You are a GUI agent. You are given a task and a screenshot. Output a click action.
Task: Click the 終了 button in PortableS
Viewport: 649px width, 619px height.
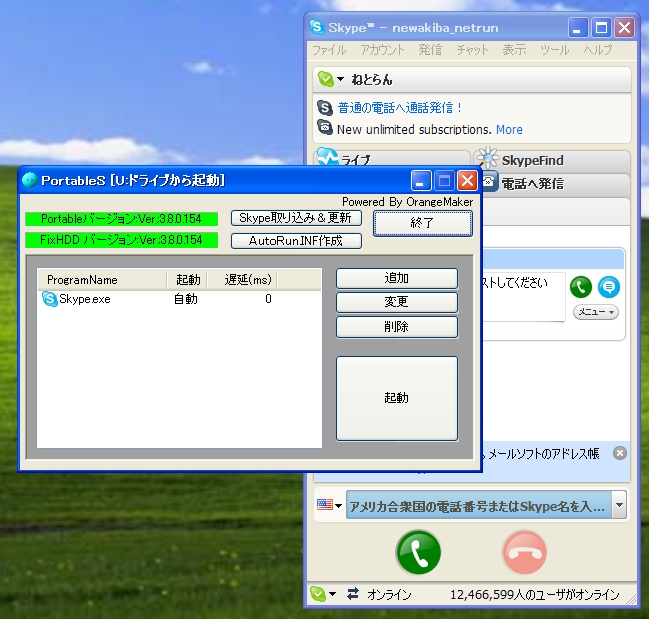tap(423, 223)
